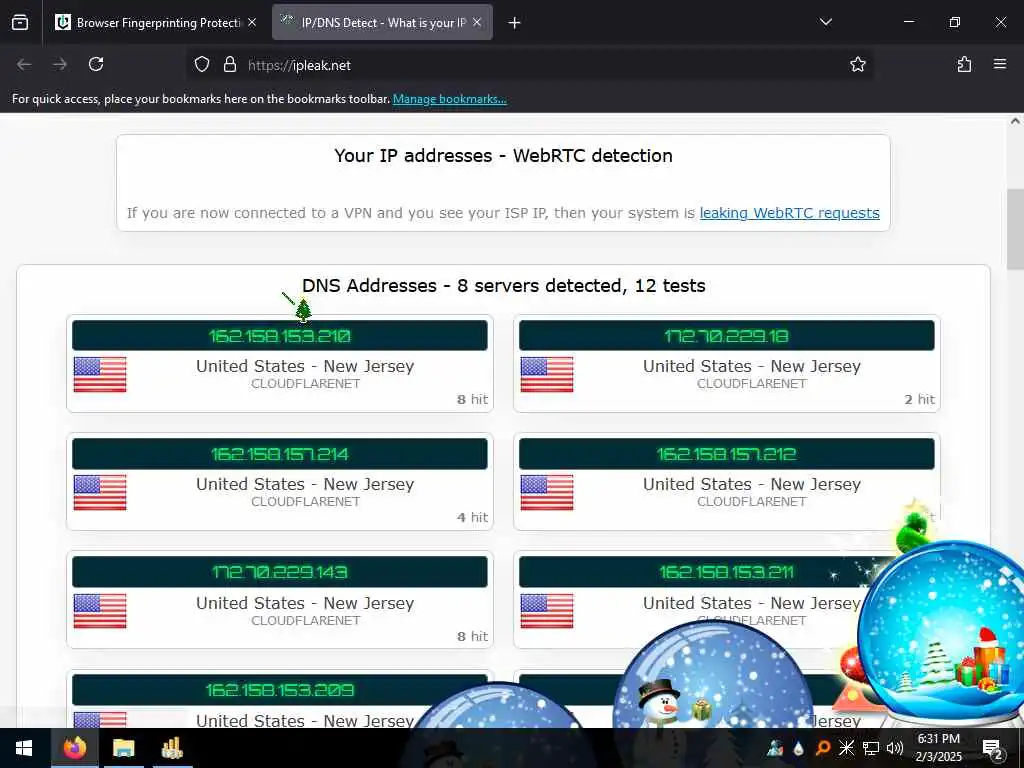The image size is (1024, 768).
Task: Click the US flag beside 172.70.229.143
Action: pyautogui.click(x=100, y=611)
